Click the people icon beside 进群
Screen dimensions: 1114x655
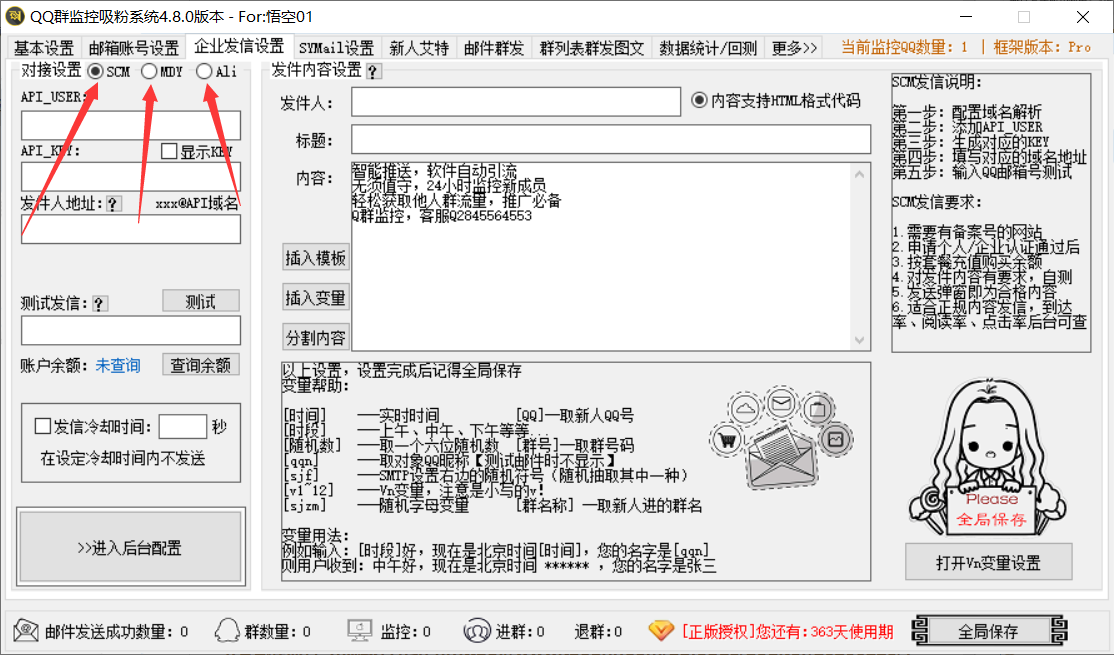pos(477,630)
